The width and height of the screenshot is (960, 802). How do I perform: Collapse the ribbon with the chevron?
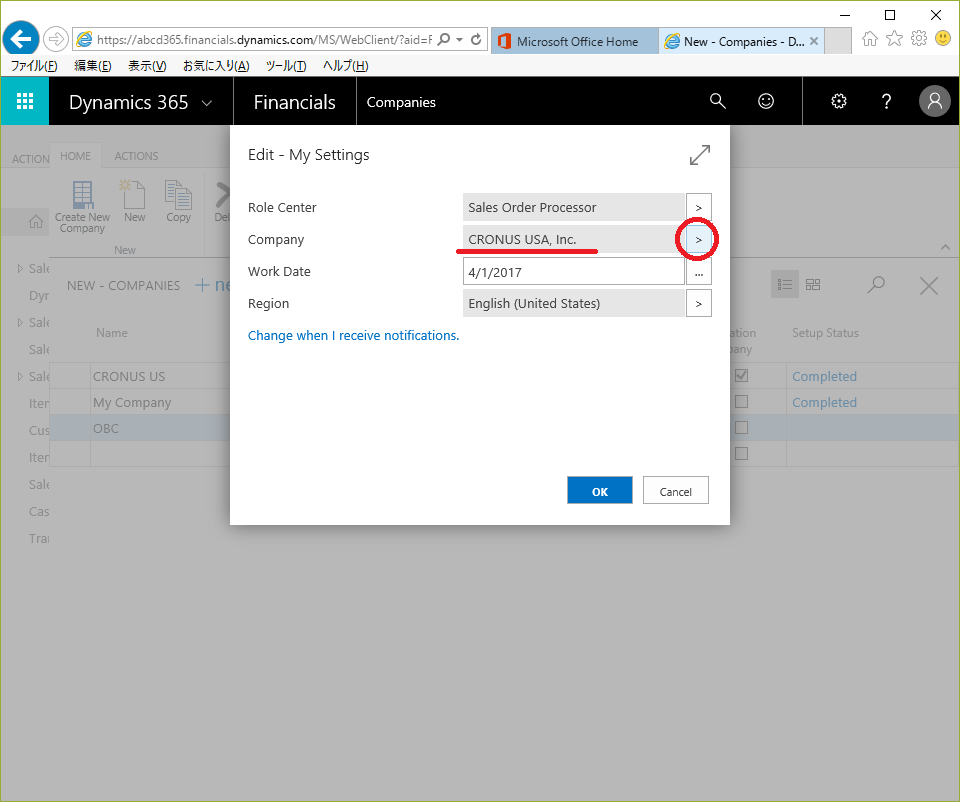click(945, 247)
